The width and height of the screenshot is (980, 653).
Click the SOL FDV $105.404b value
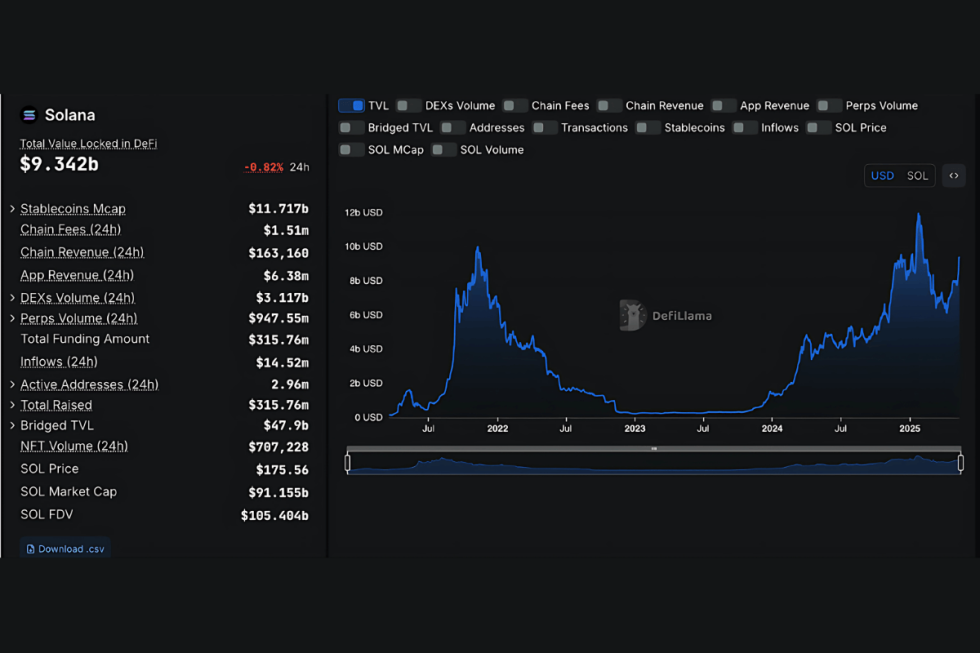(x=274, y=516)
